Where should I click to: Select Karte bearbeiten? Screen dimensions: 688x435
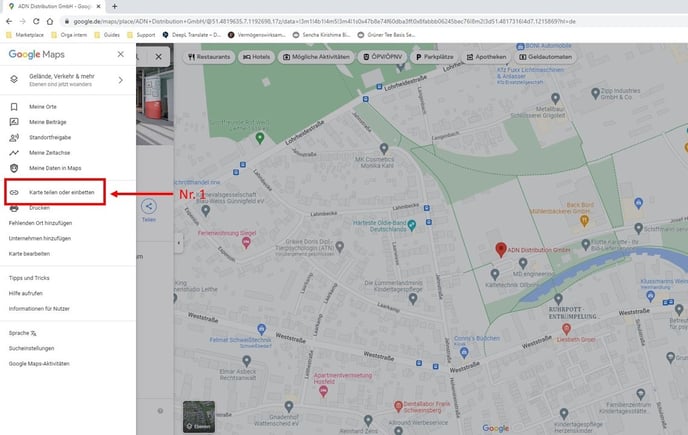tap(29, 254)
